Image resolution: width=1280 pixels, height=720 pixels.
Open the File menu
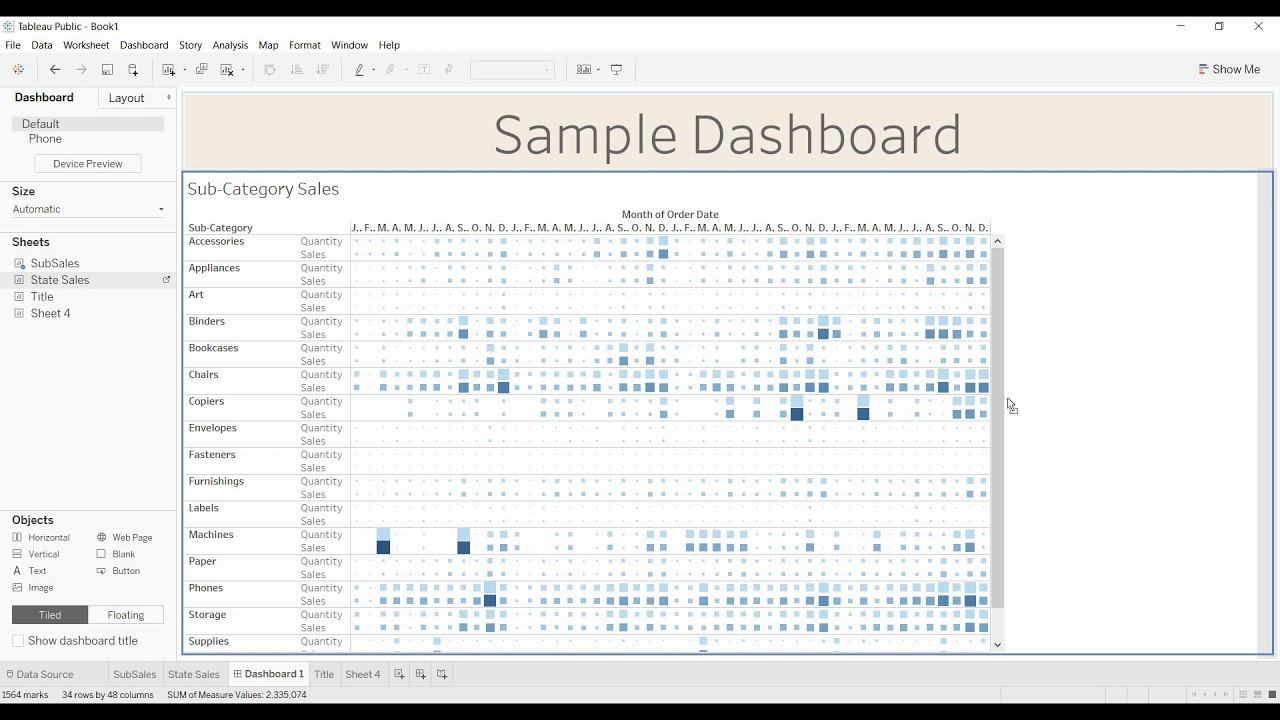(x=13, y=45)
